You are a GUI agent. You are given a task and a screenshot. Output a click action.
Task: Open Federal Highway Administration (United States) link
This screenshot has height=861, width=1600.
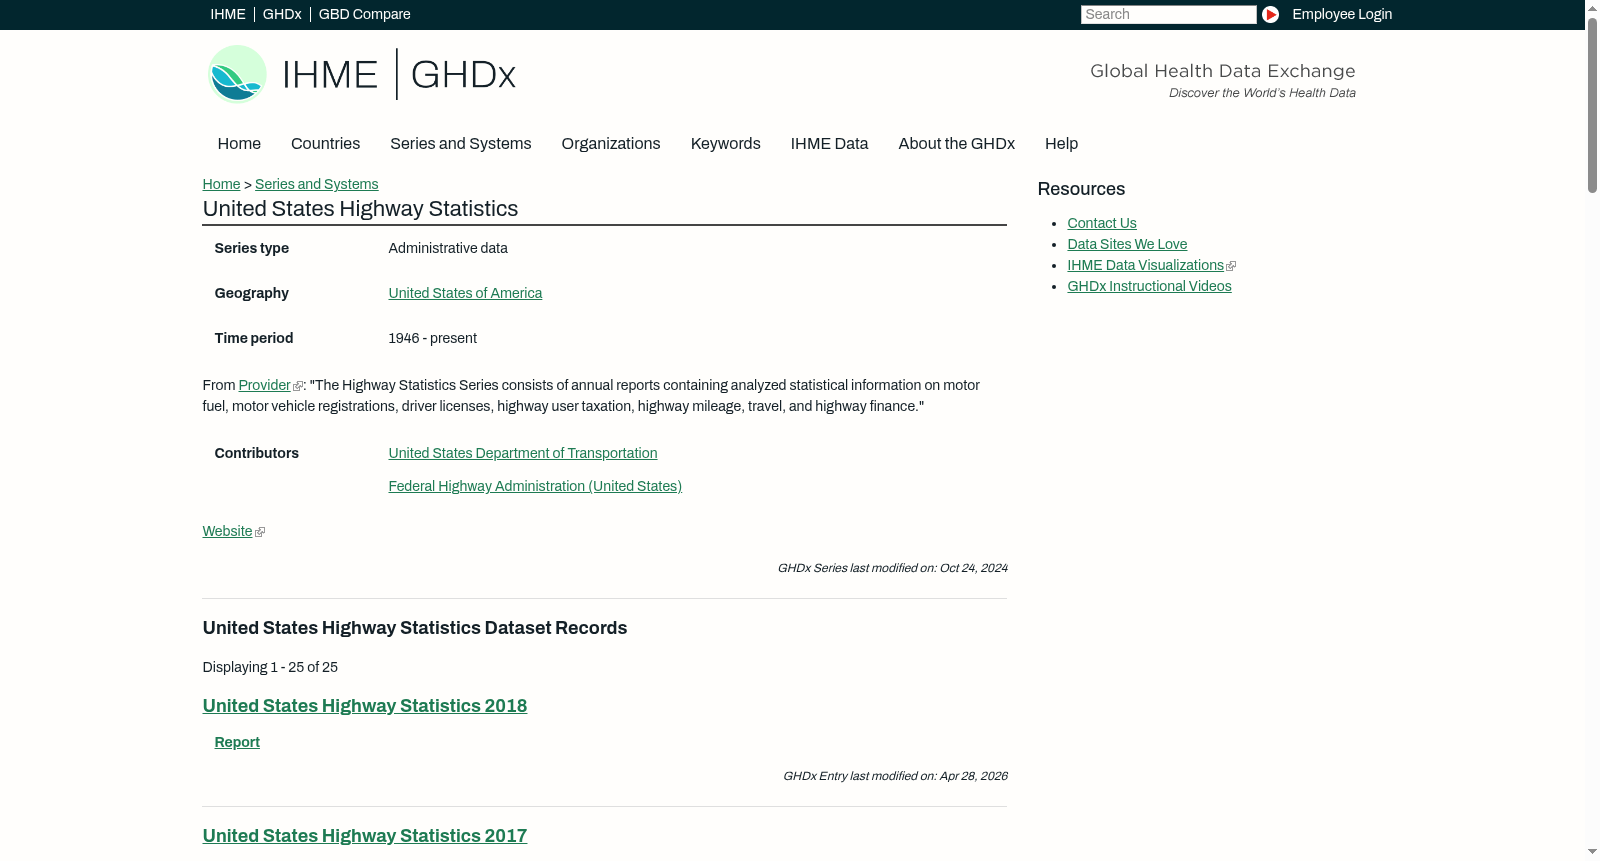tap(535, 486)
